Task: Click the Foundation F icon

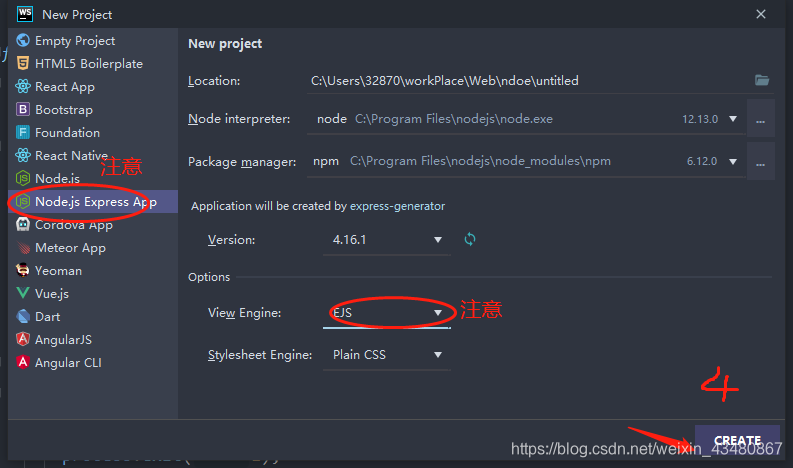Action: point(23,133)
